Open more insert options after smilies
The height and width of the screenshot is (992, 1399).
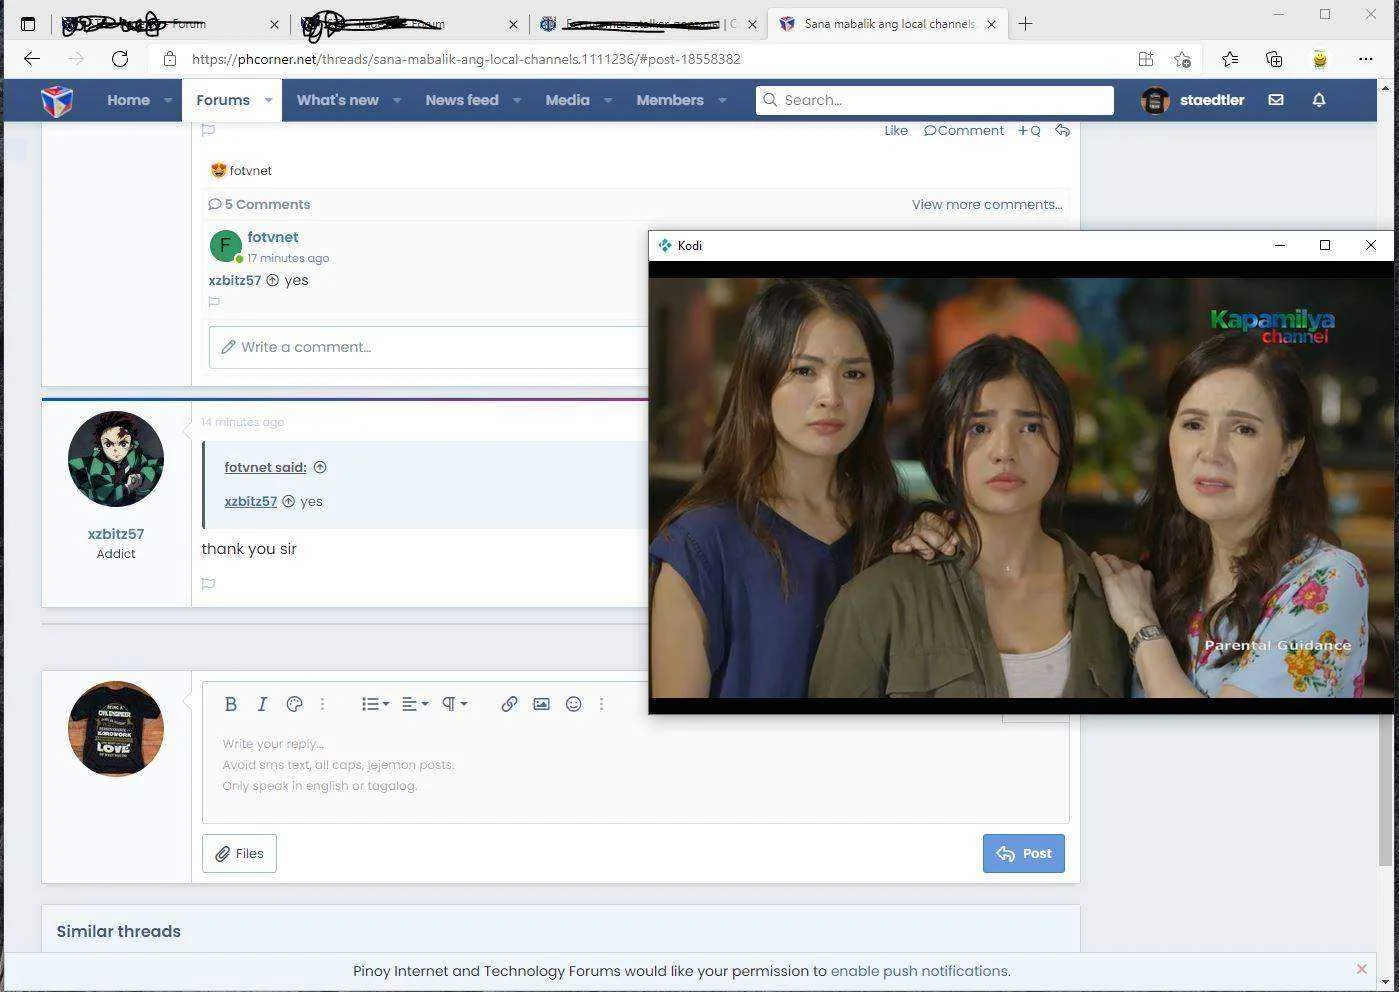601,704
